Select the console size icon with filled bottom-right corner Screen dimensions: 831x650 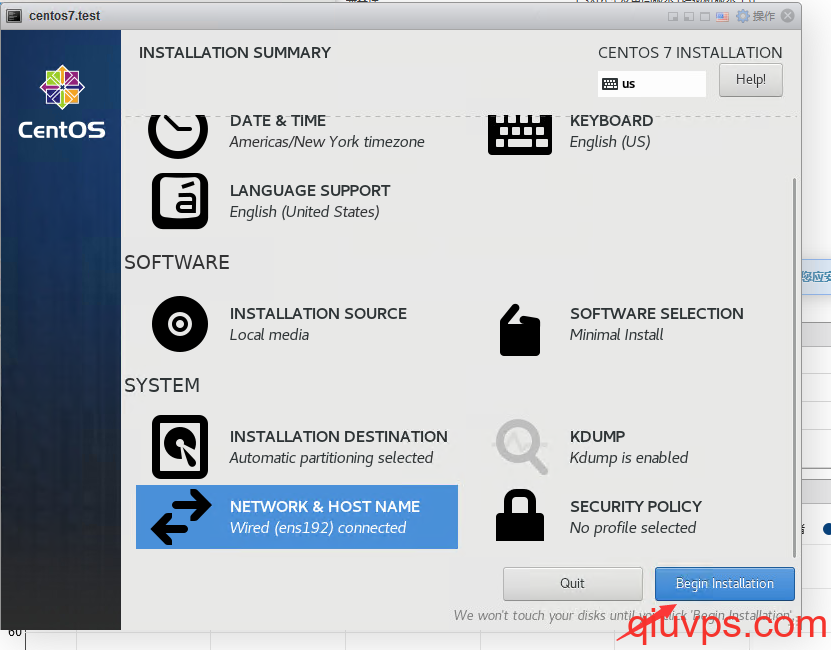pyautogui.click(x=673, y=16)
